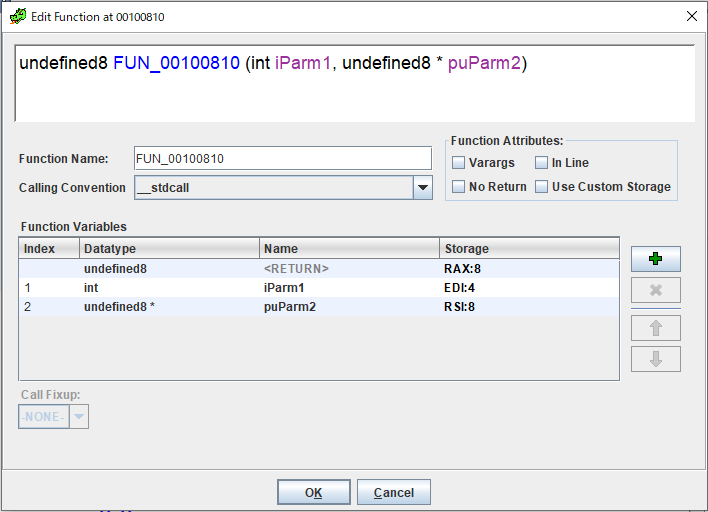The height and width of the screenshot is (512, 708).
Task: Click the EDI:4 storage cell
Action: [x=529, y=288]
